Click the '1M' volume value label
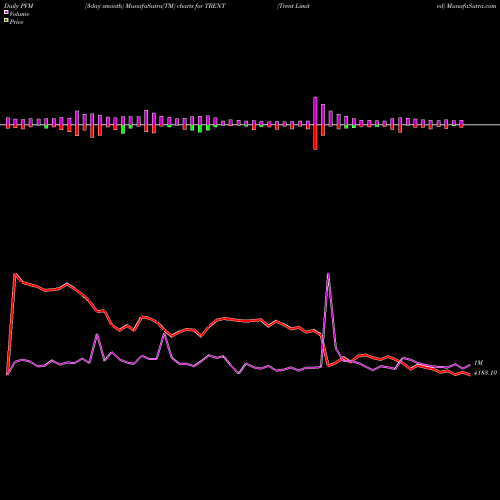500x500 pixels. click(478, 363)
